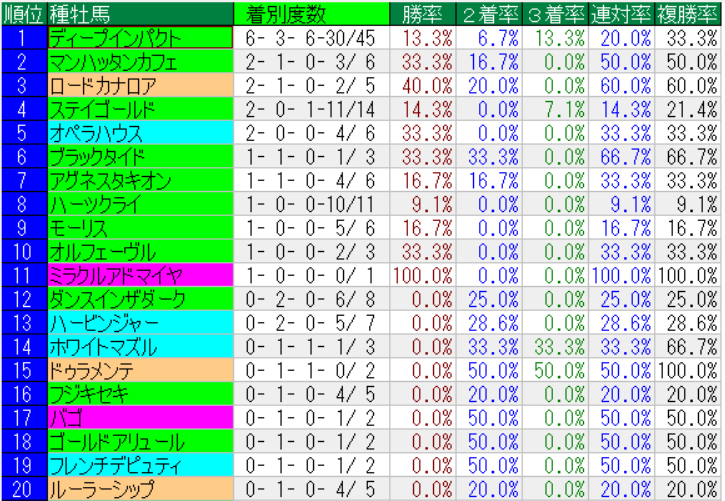
Task: Select the ミラクルアドマイヤ magenta name cell
Action: pyautogui.click(x=140, y=275)
